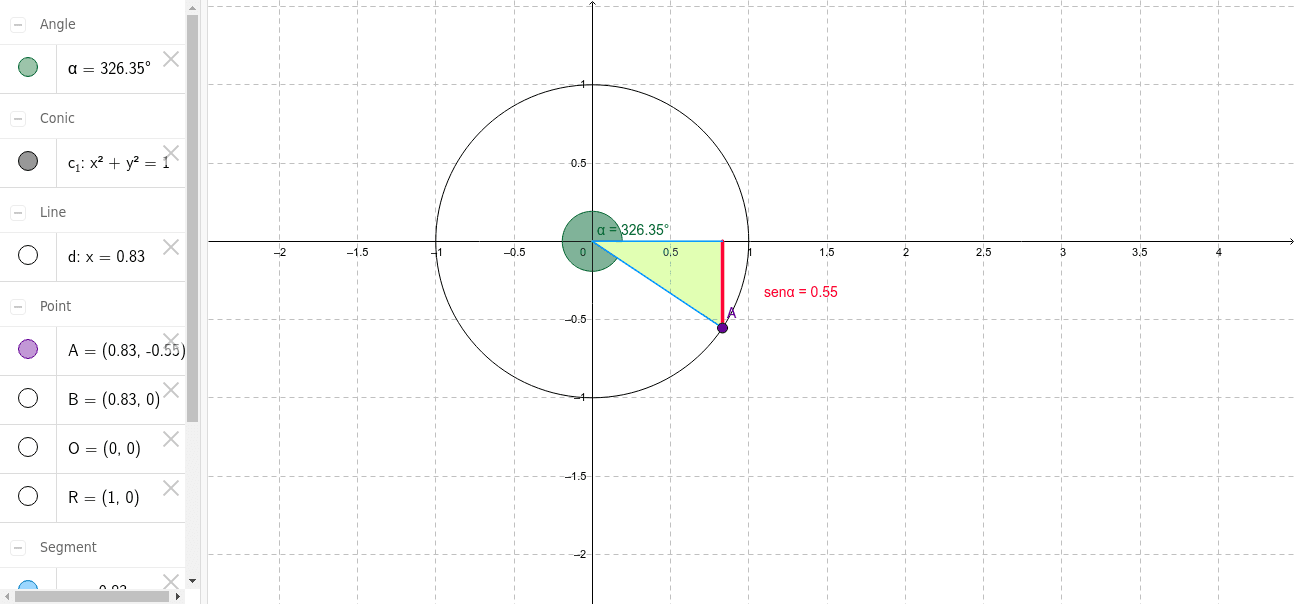This screenshot has width=1296, height=606.
Task: Click the x-axis tick label 2.5
Action: (983, 253)
